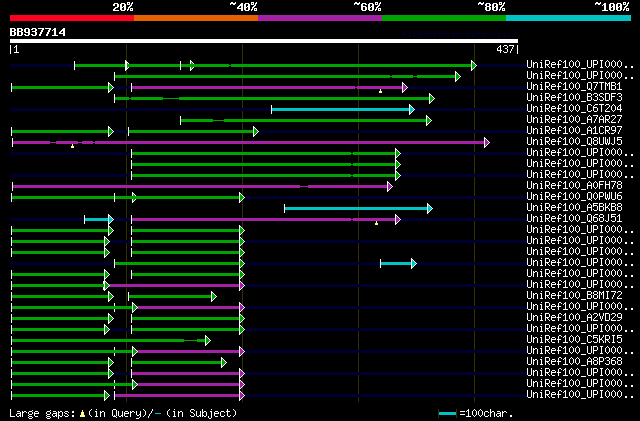640x421 pixels.
Task: Open the UniRef100_C6T204 hit label
Action: 574,109
